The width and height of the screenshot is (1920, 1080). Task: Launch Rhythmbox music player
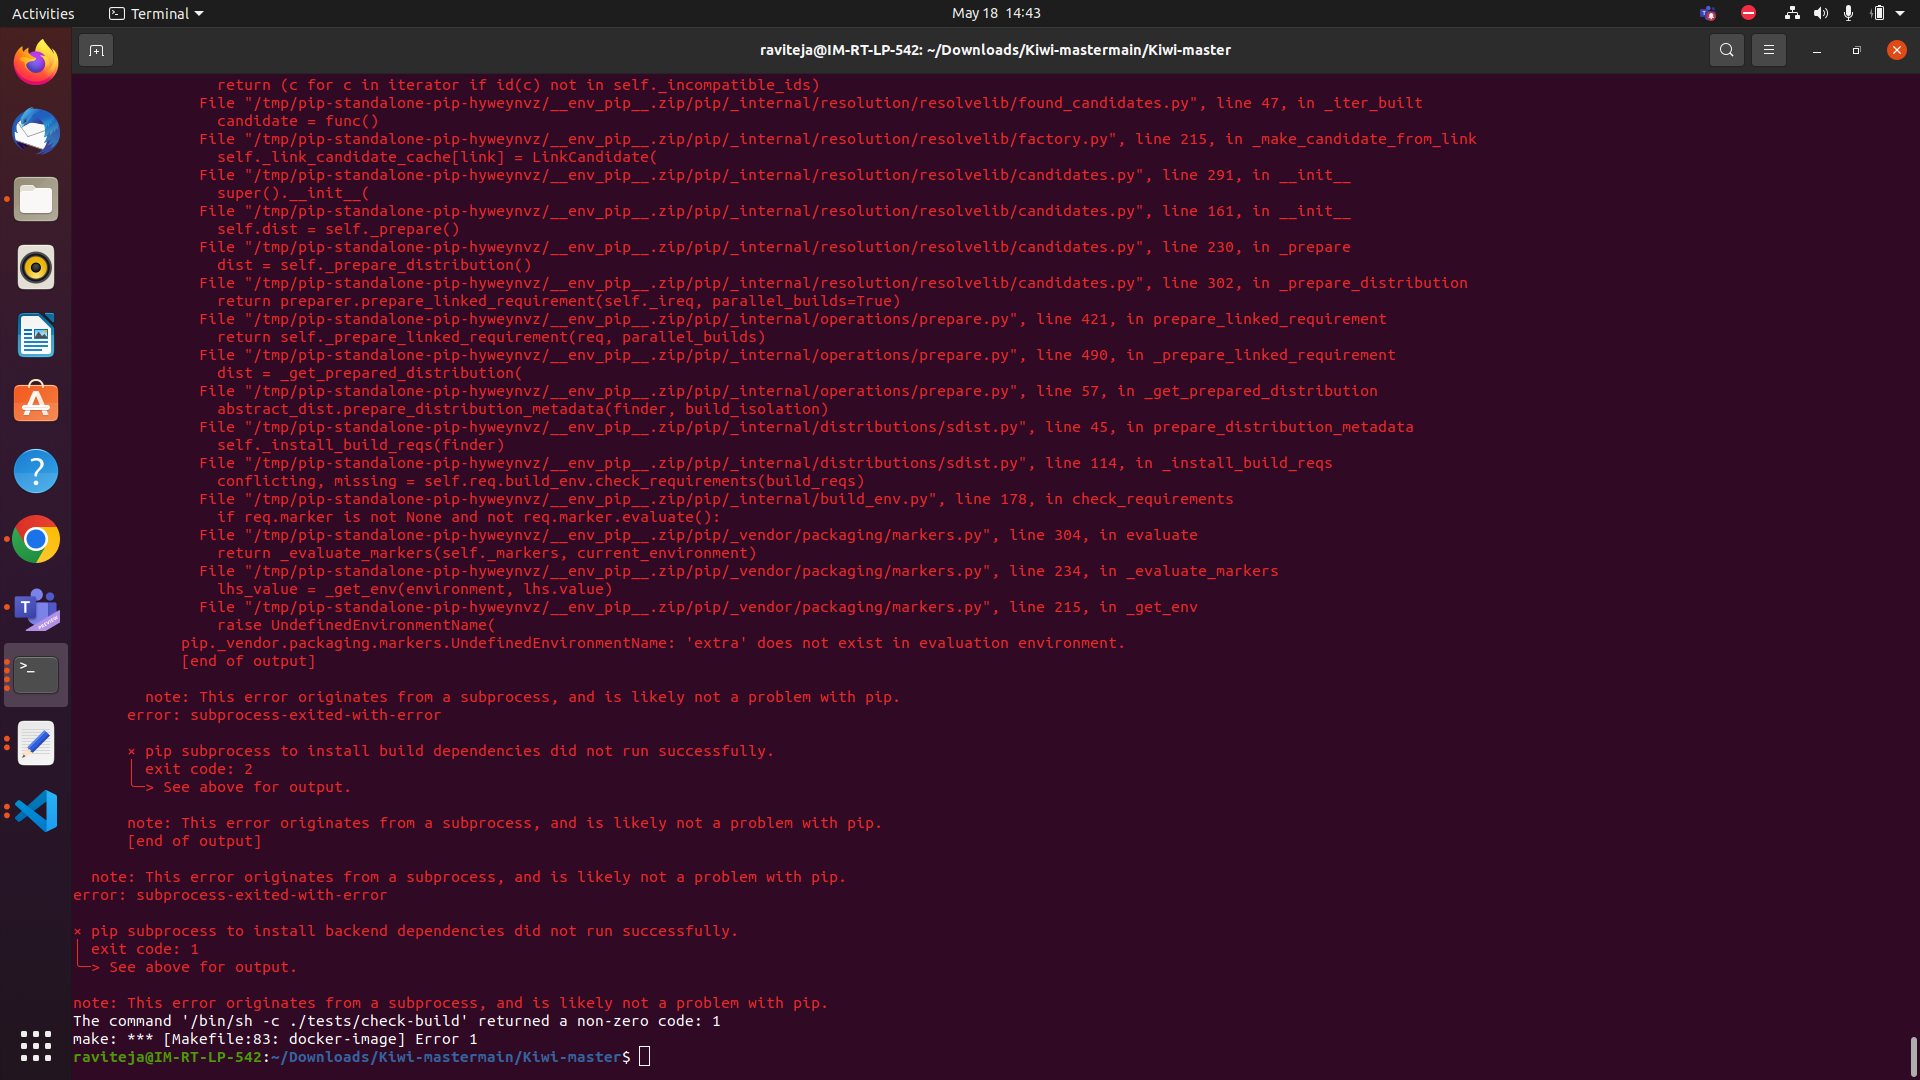[36, 267]
